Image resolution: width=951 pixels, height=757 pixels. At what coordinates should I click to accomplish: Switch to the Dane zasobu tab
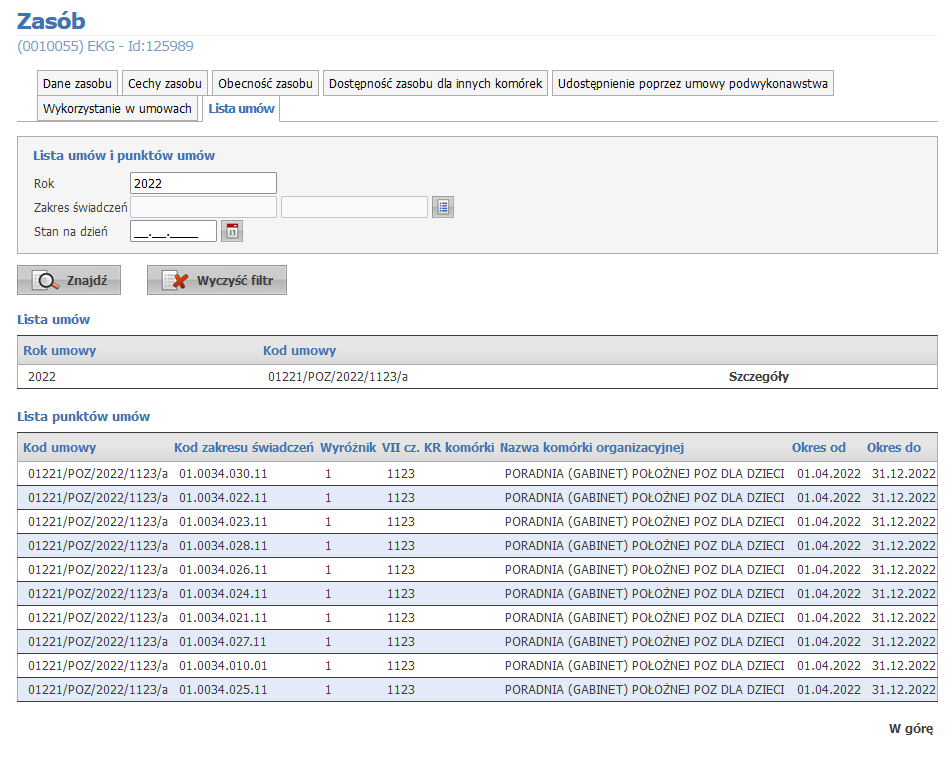tap(78, 84)
